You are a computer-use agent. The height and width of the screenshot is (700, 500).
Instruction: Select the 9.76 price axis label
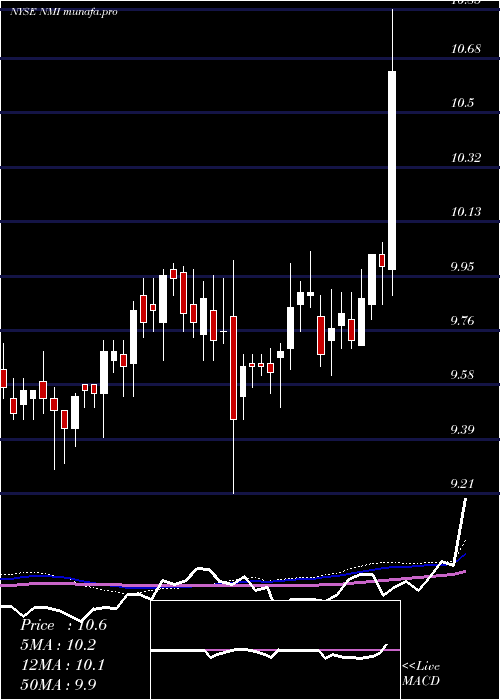click(464, 320)
